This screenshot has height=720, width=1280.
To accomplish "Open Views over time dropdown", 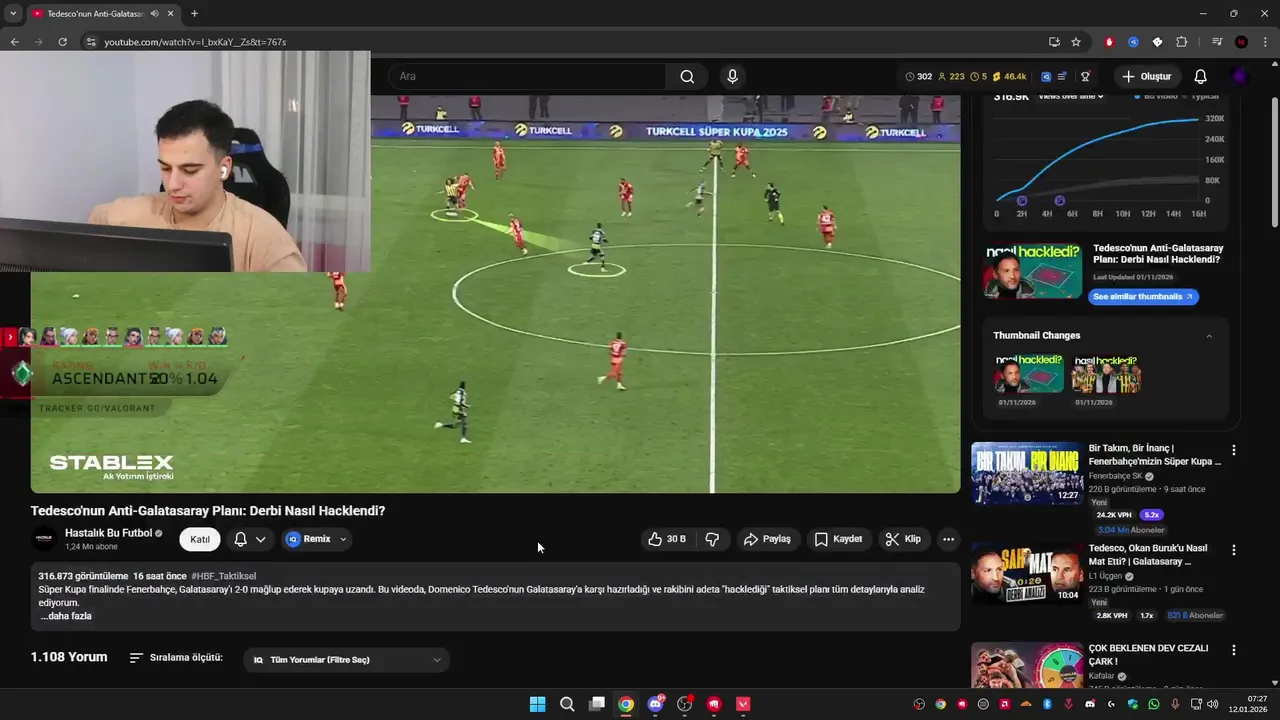I will [1071, 97].
